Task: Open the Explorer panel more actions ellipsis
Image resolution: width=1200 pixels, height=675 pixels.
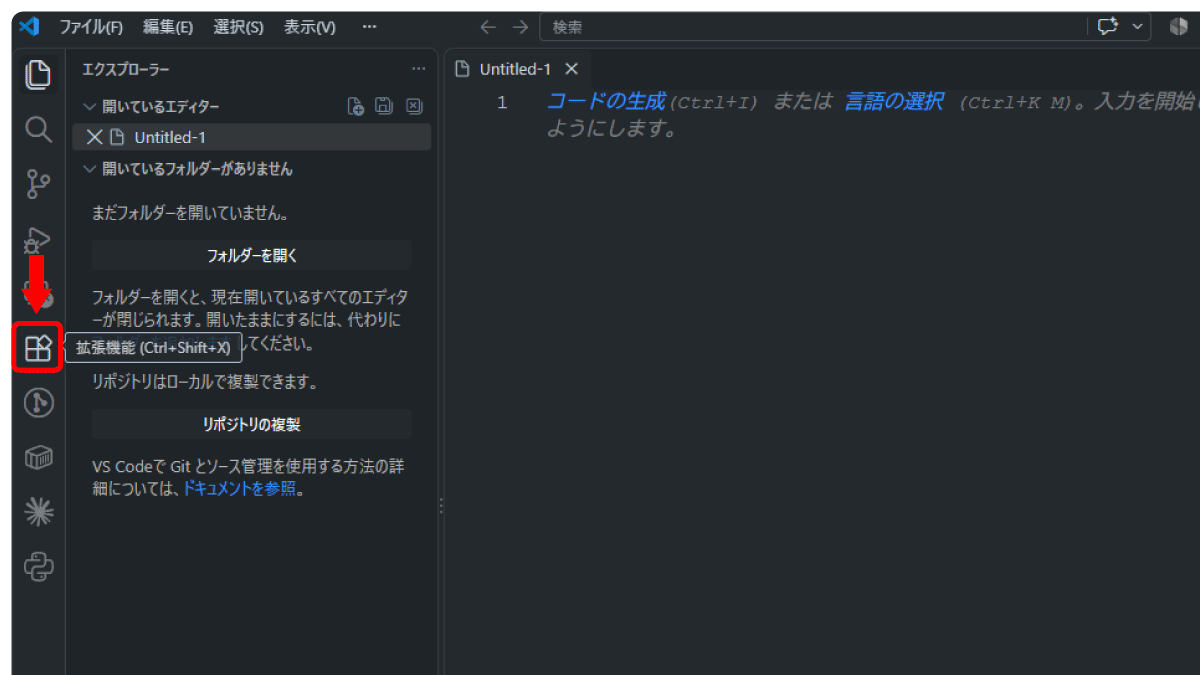Action: 419,69
